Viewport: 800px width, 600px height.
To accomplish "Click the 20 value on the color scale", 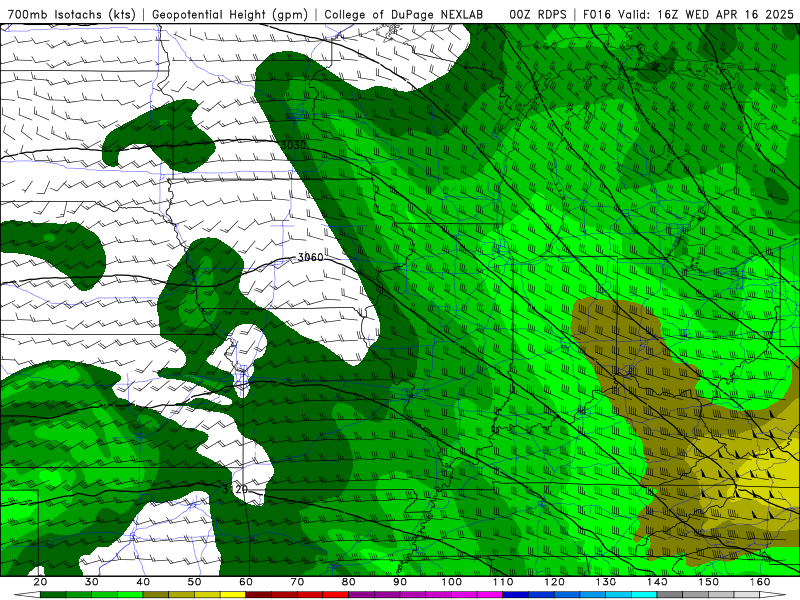I will coord(40,582).
